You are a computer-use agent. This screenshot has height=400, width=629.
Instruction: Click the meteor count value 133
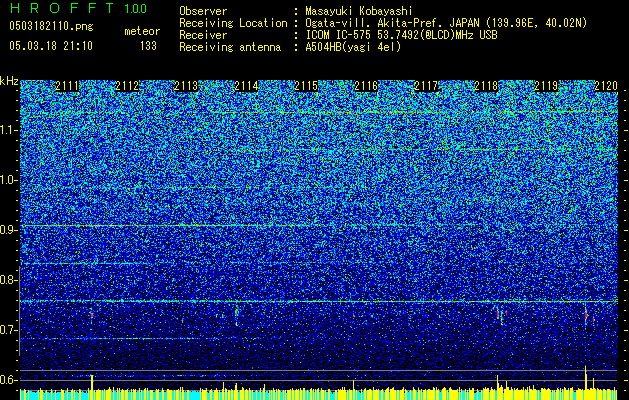click(148, 46)
